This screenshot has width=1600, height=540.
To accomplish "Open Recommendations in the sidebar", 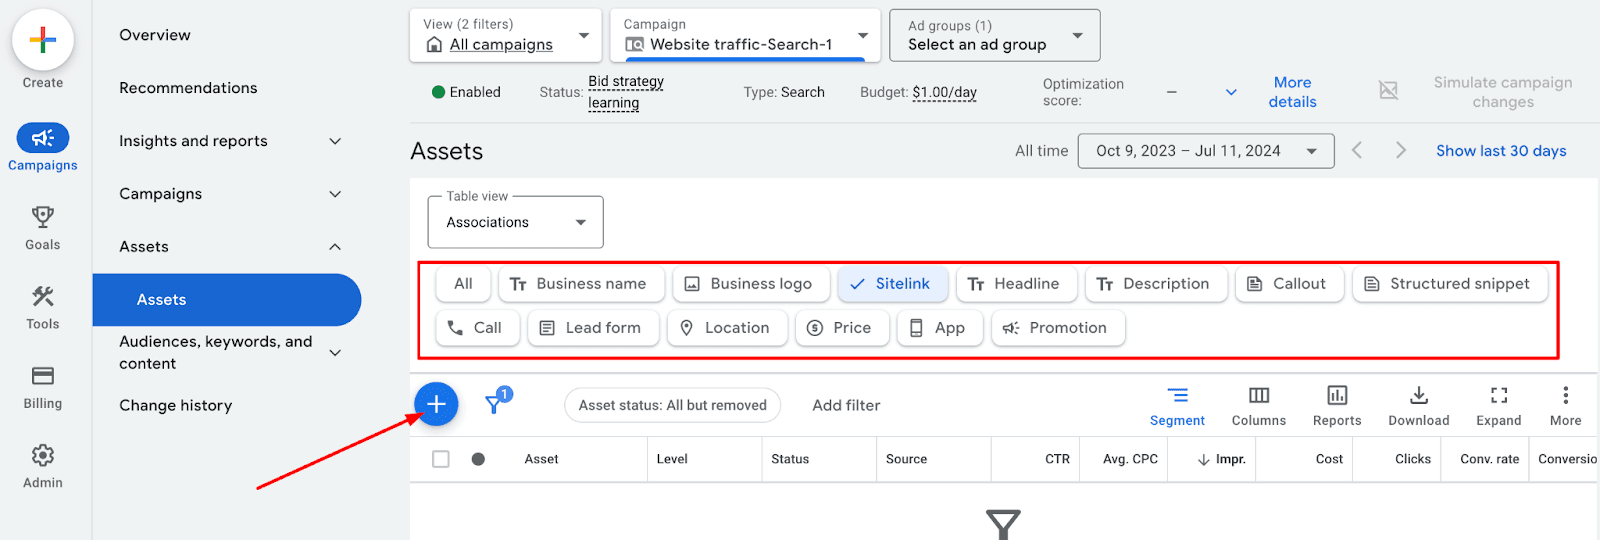I will coord(188,88).
